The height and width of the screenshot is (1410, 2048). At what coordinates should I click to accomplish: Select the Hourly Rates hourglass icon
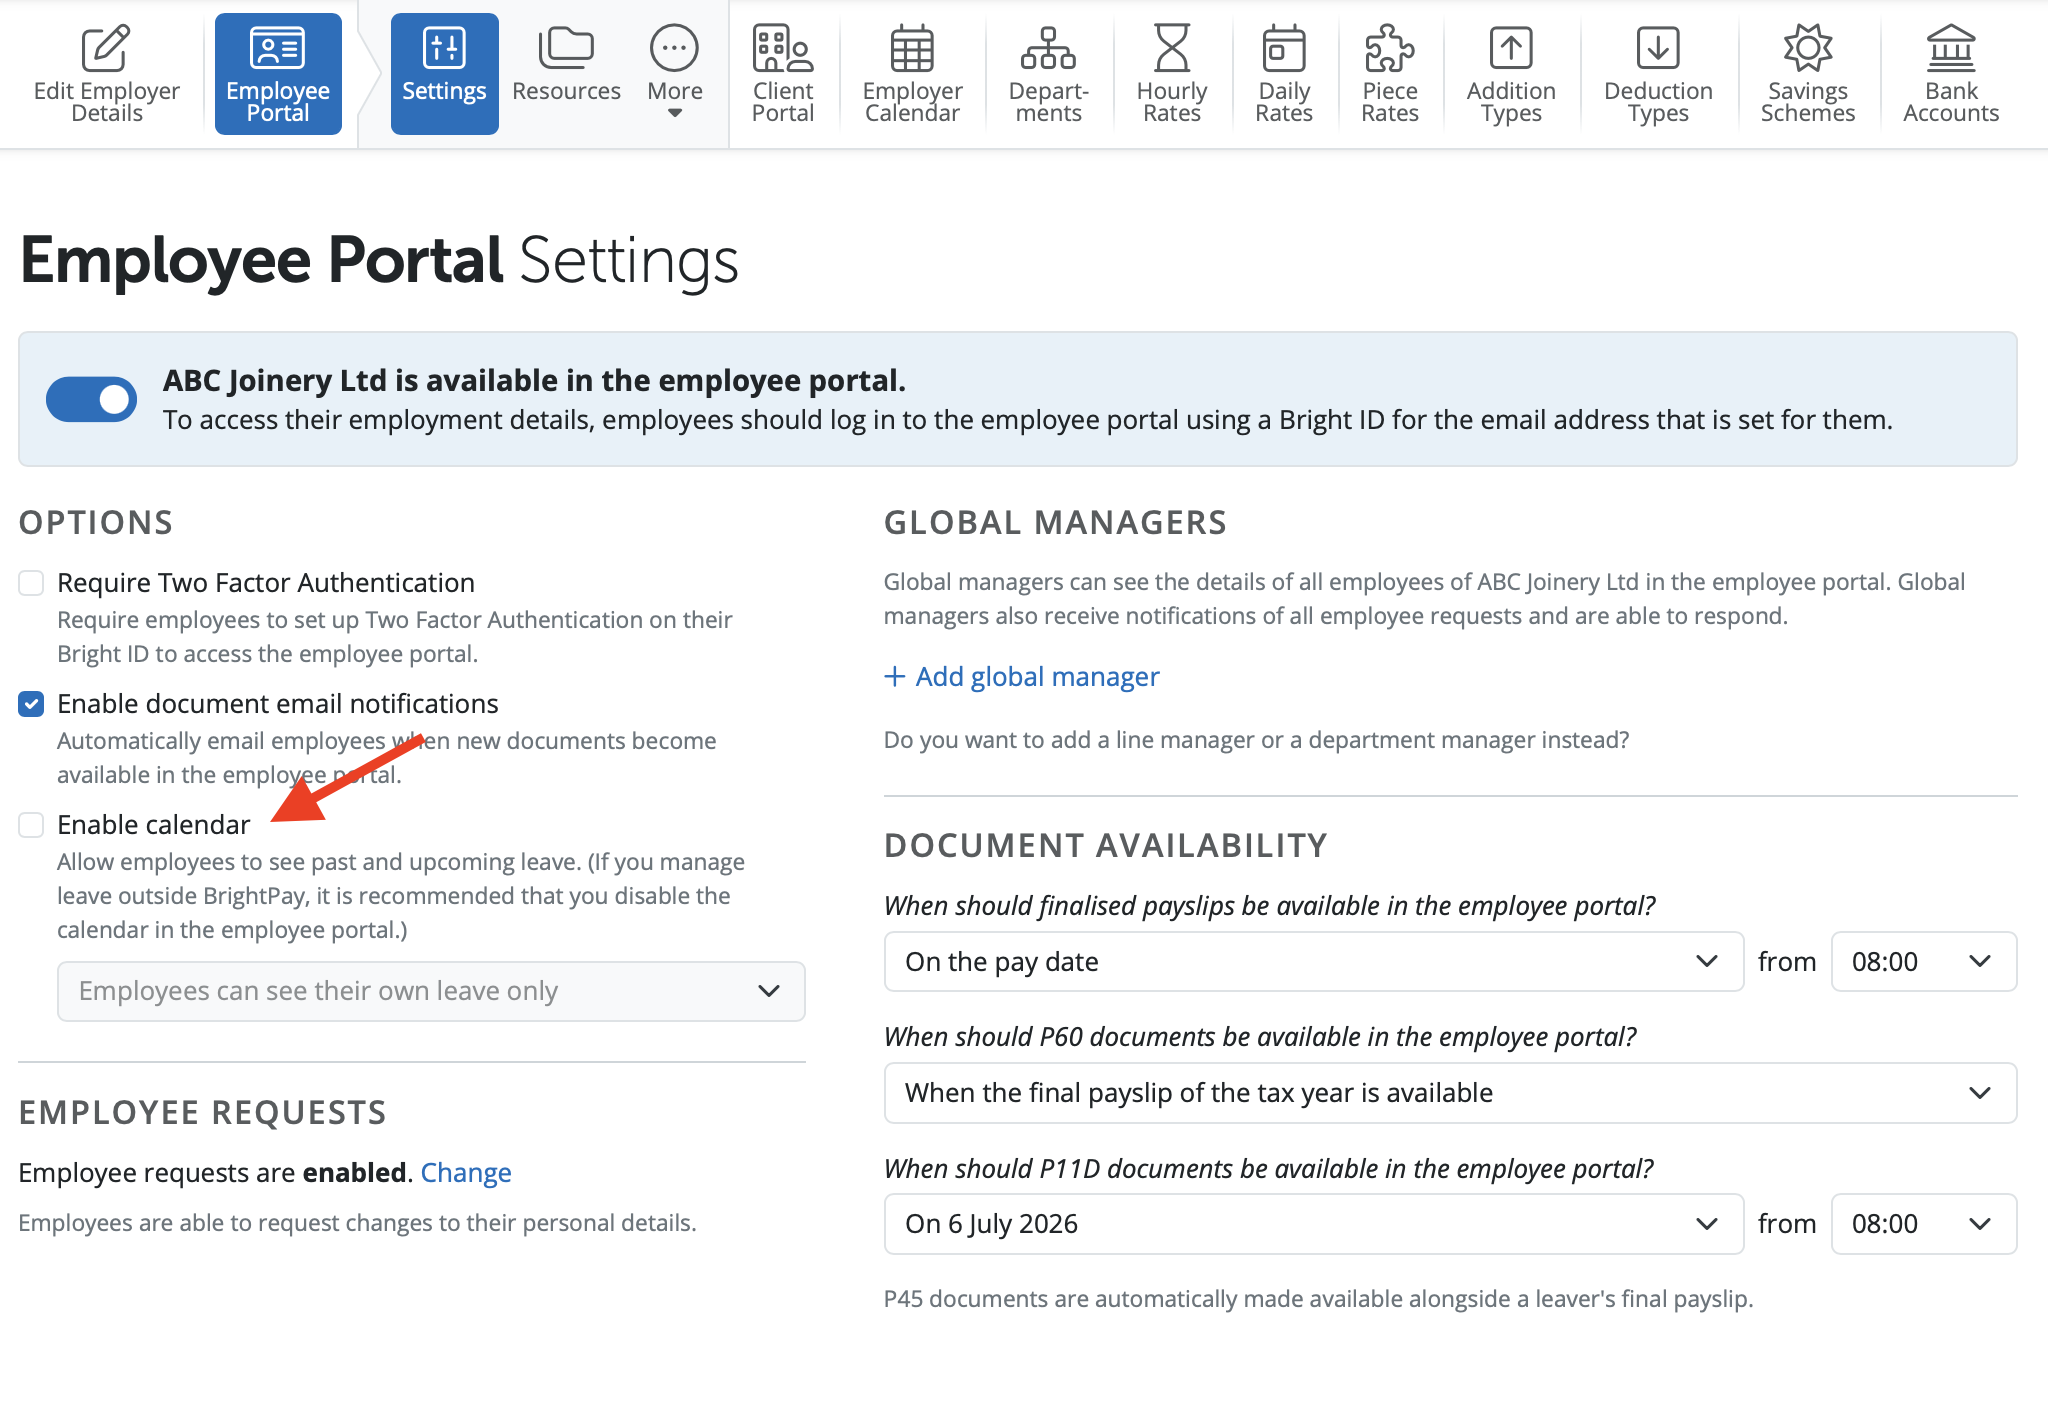coord(1171,49)
